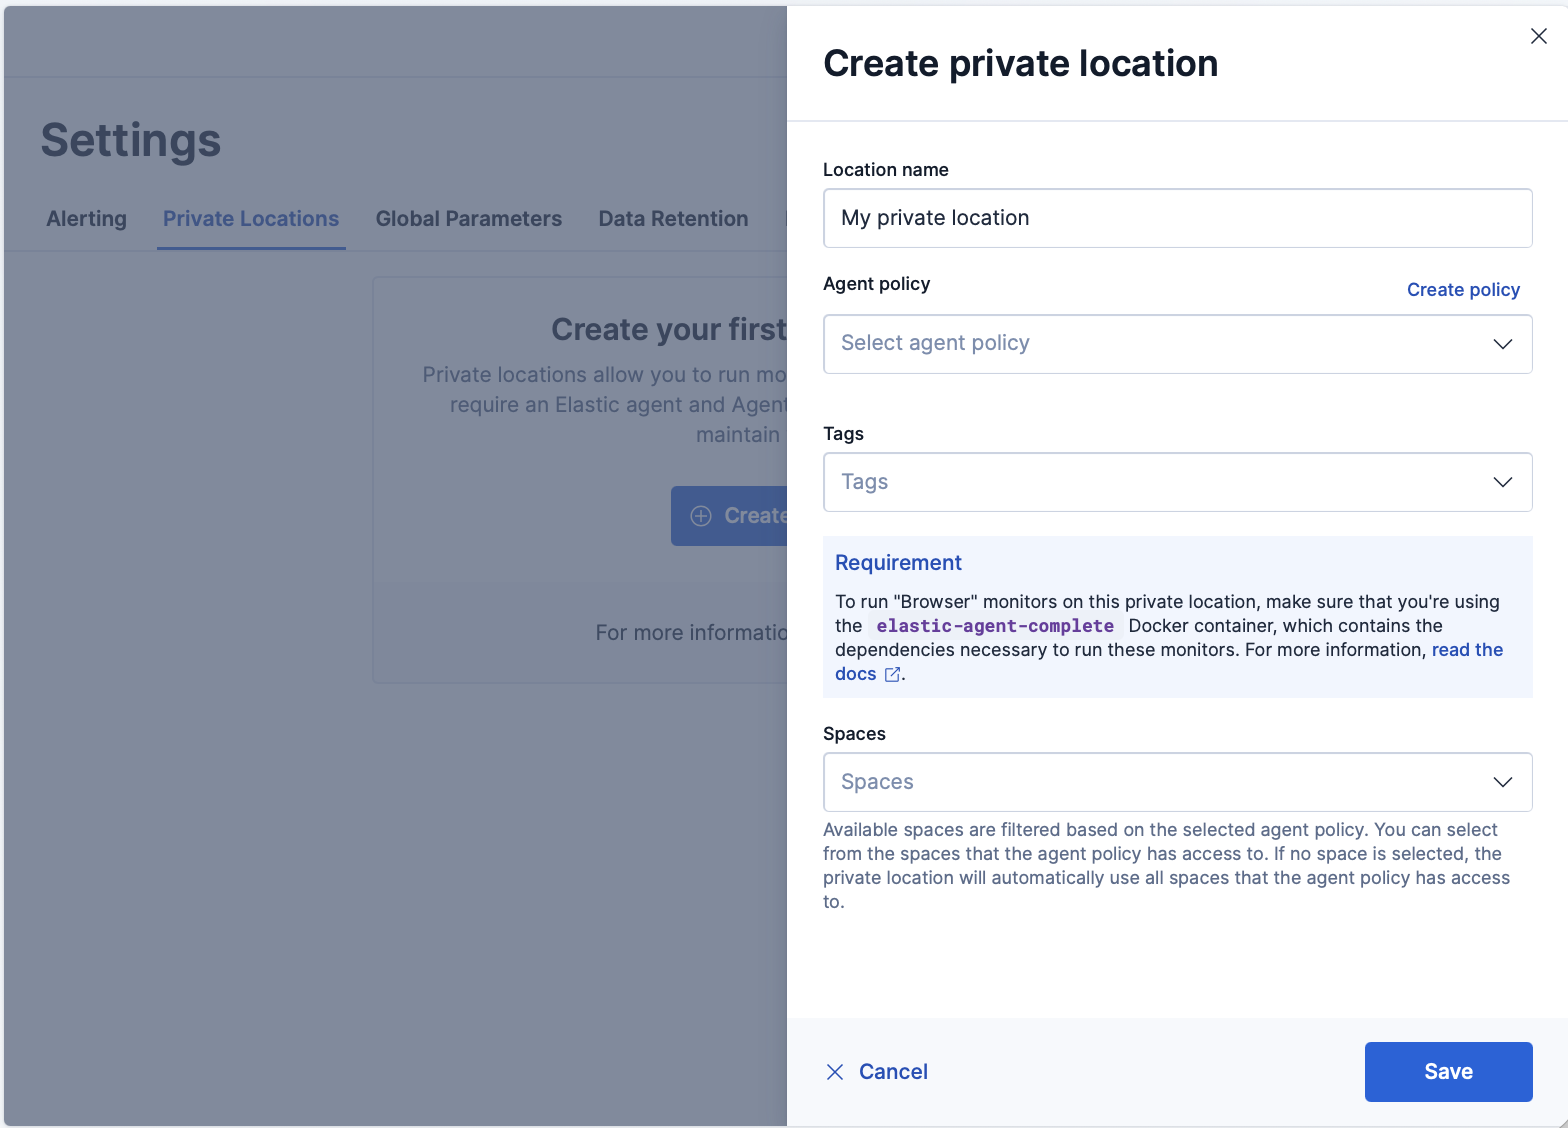Click the X icon next to Cancel
Screen dimensions: 1568x1128
click(x=836, y=1071)
